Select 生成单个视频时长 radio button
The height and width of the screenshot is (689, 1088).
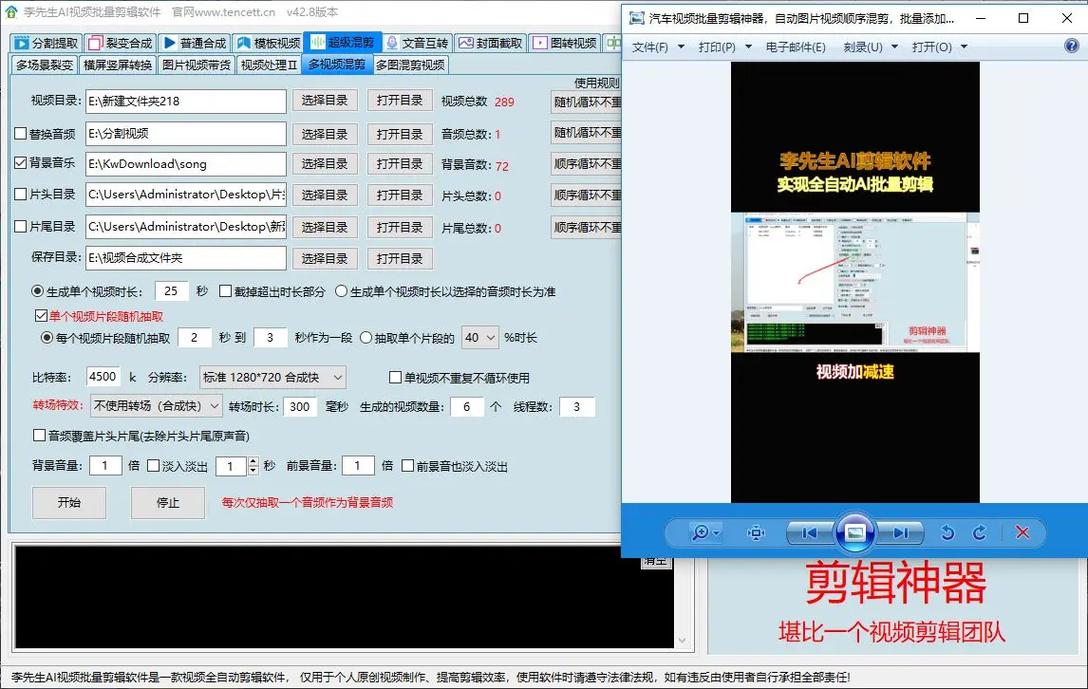pos(37,291)
